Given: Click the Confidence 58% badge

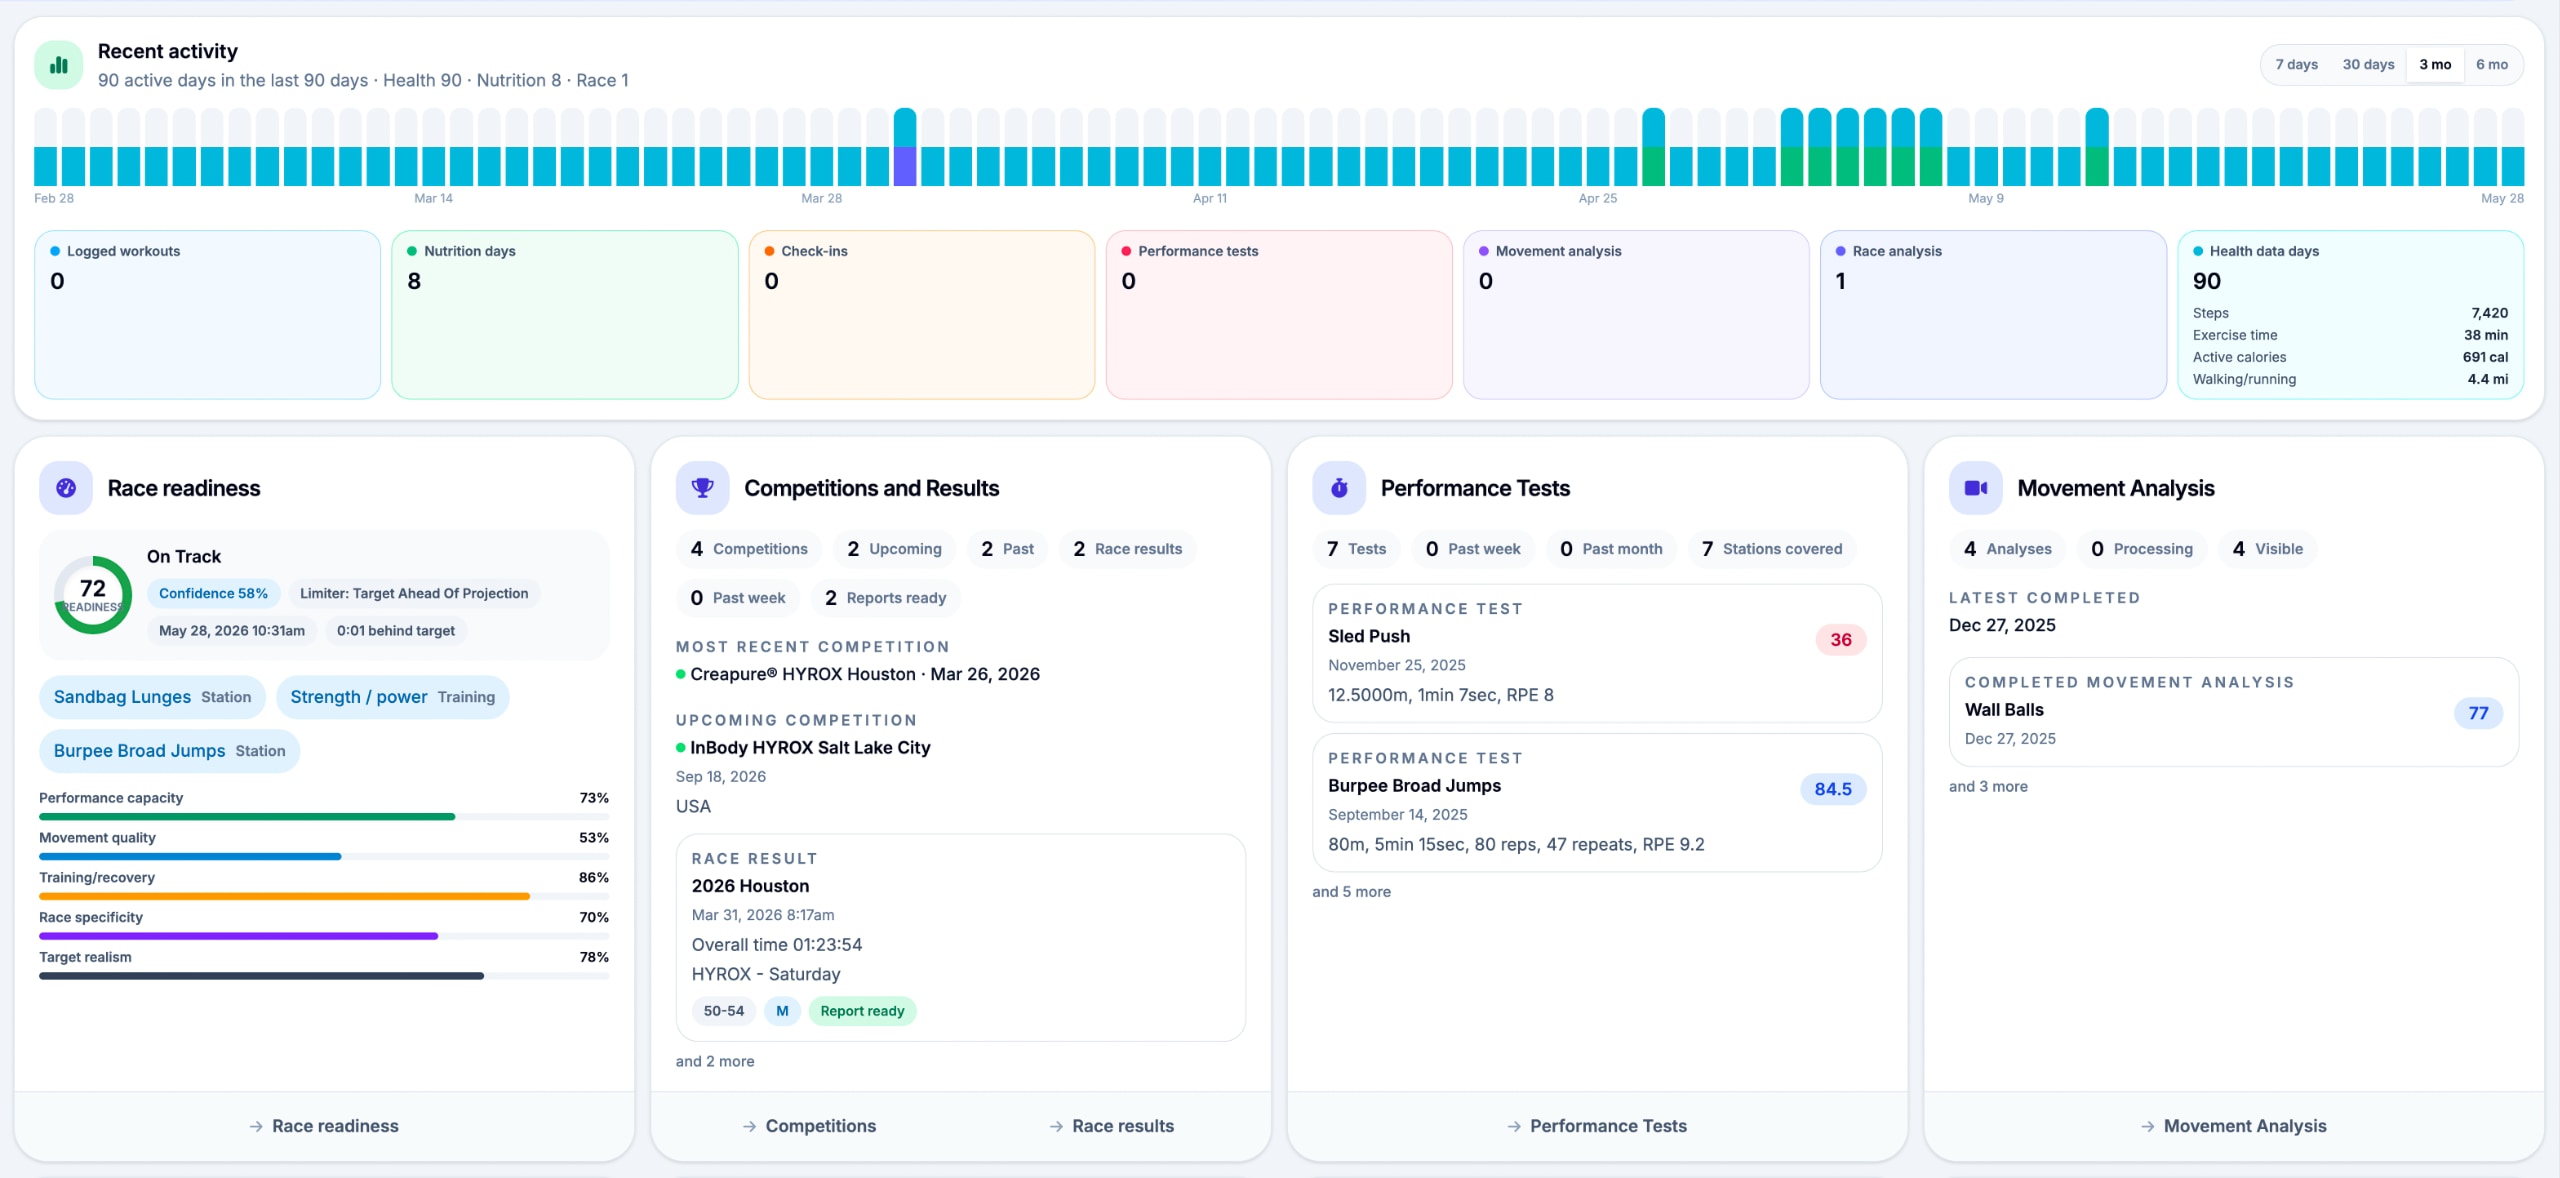Looking at the screenshot, I should point(213,594).
